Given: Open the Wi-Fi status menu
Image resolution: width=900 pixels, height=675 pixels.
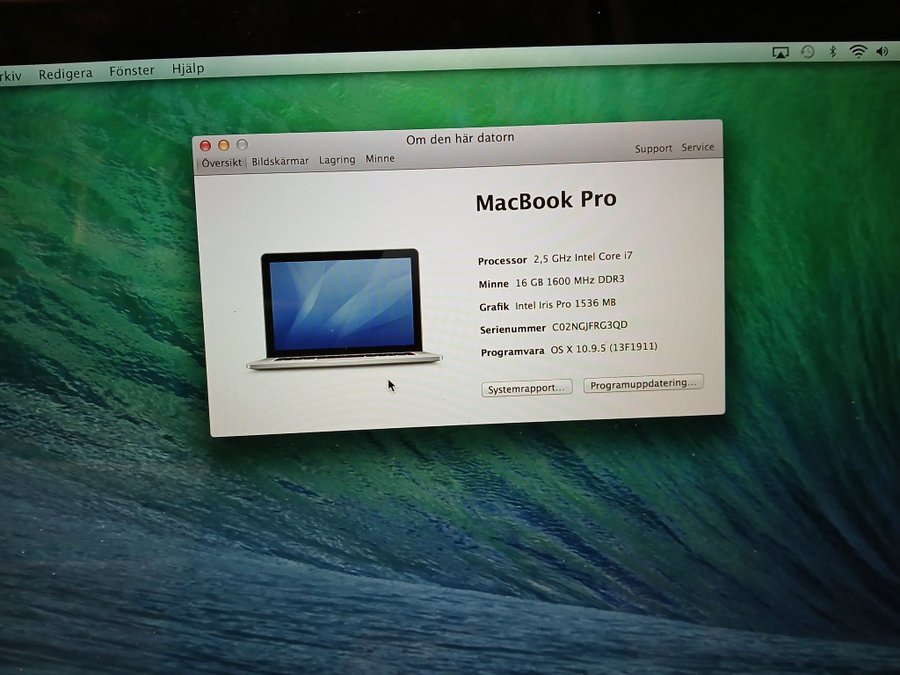Looking at the screenshot, I should [x=858, y=51].
